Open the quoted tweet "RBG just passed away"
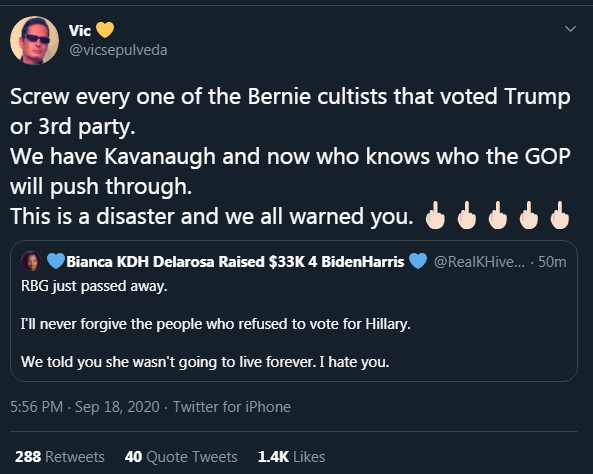Viewport: 593px width, 474px height. [x=294, y=311]
